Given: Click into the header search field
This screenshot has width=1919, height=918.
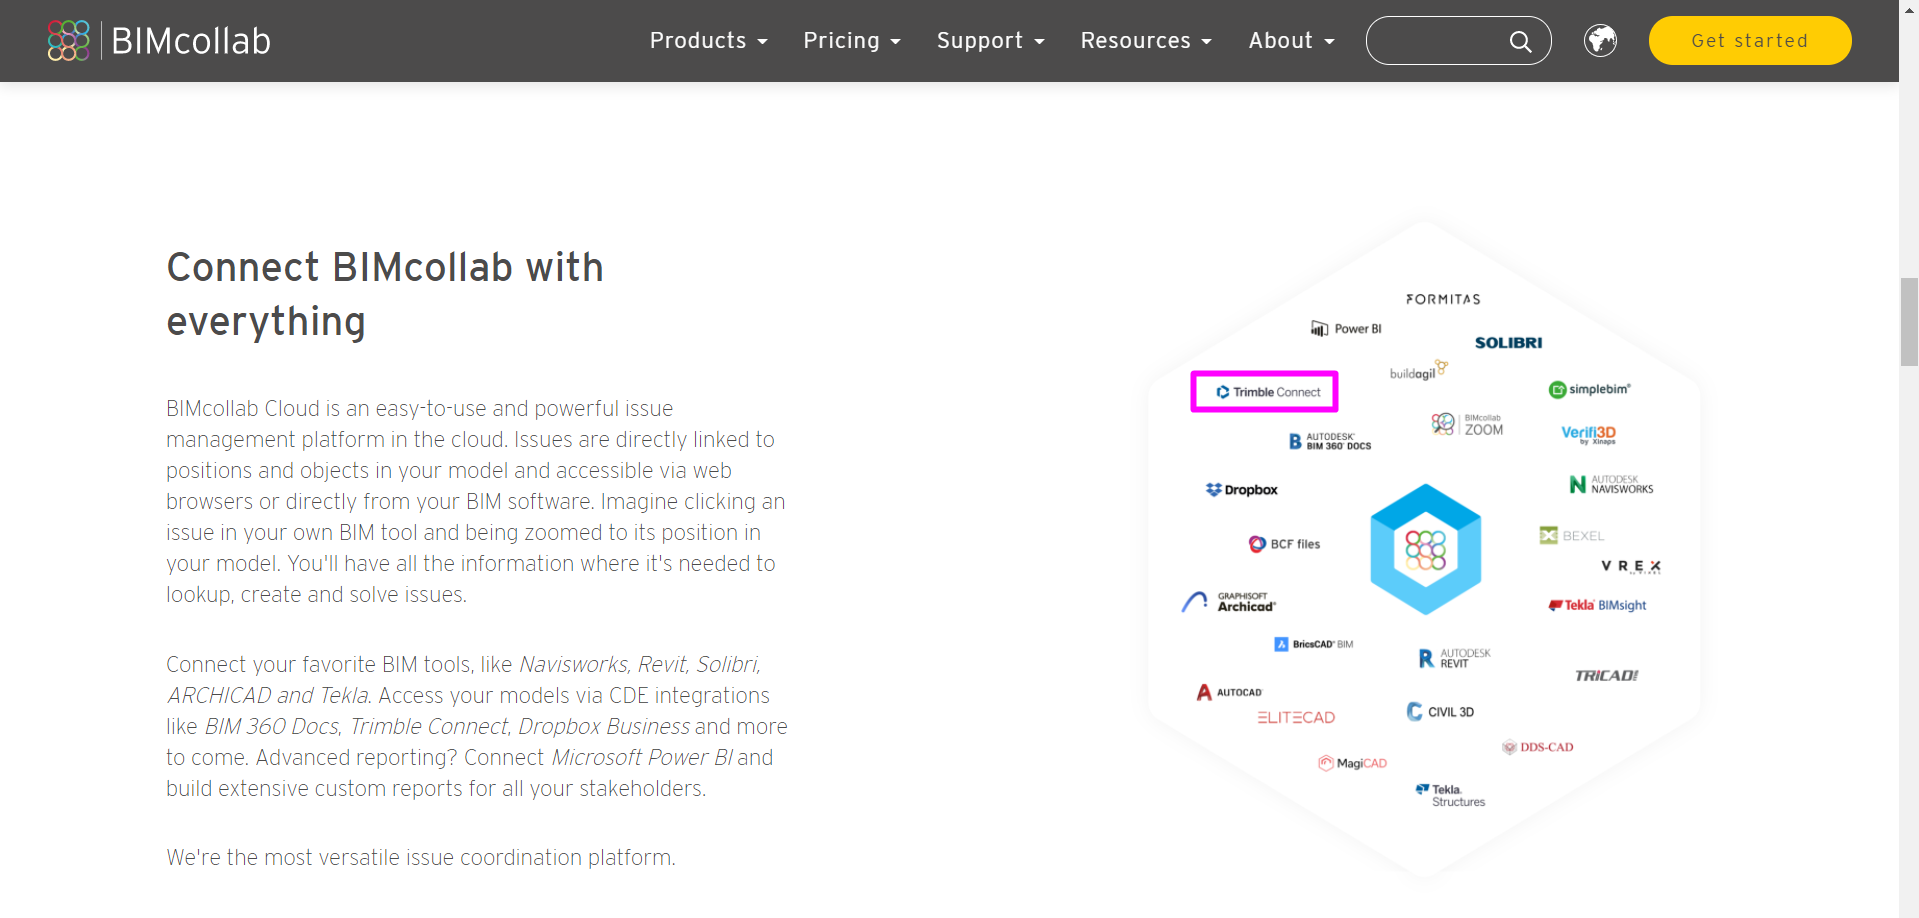Looking at the screenshot, I should click(x=1436, y=41).
